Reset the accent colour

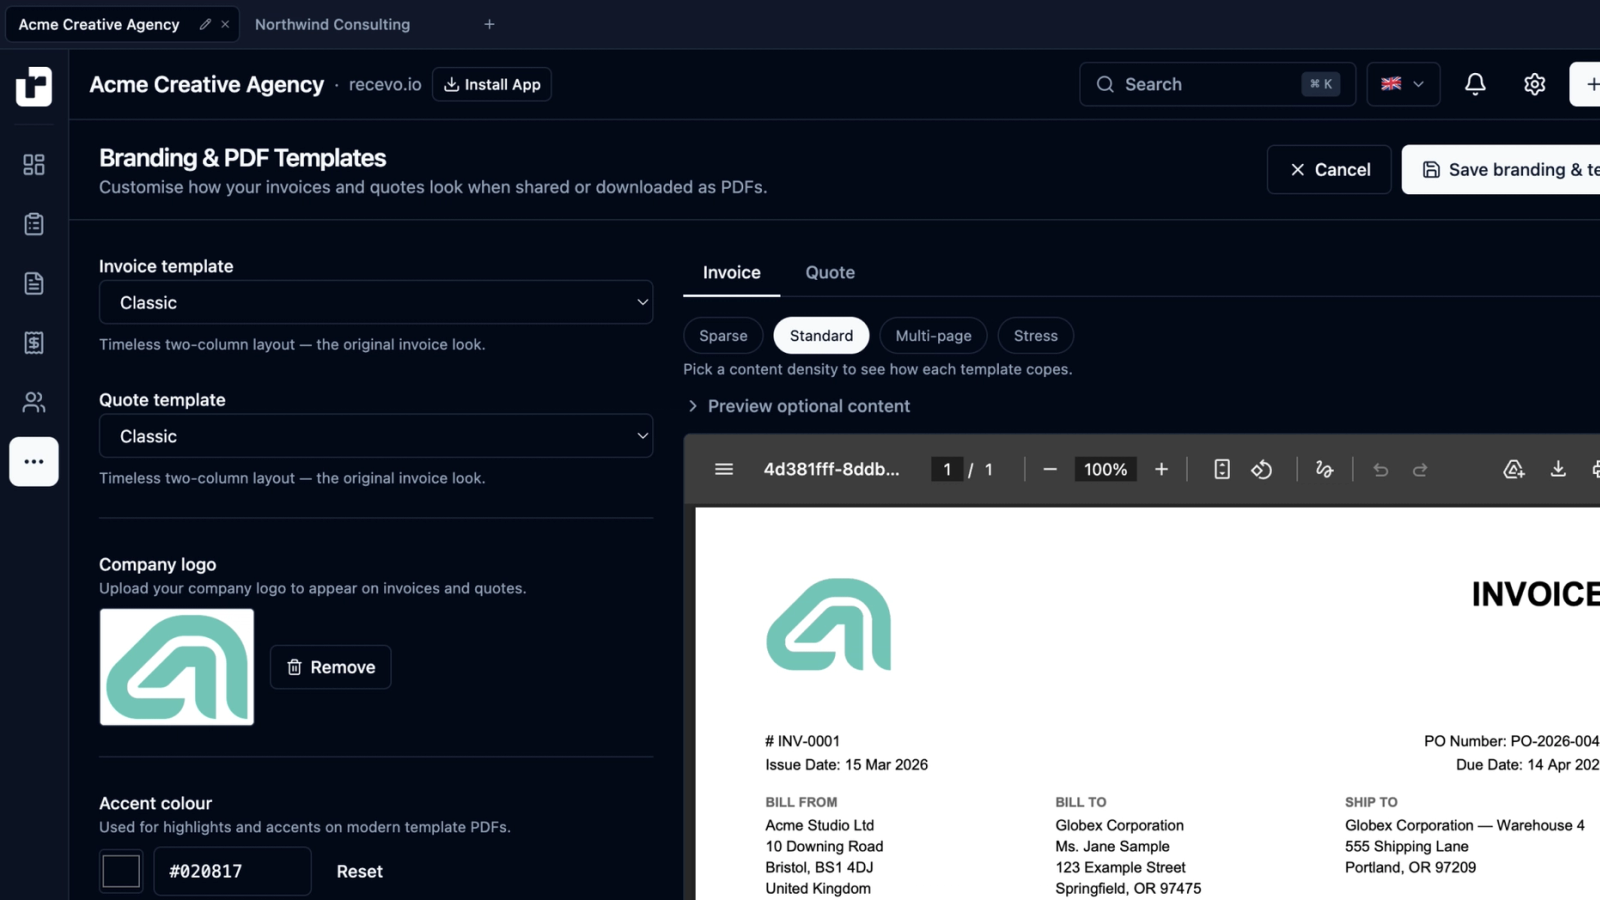click(359, 871)
